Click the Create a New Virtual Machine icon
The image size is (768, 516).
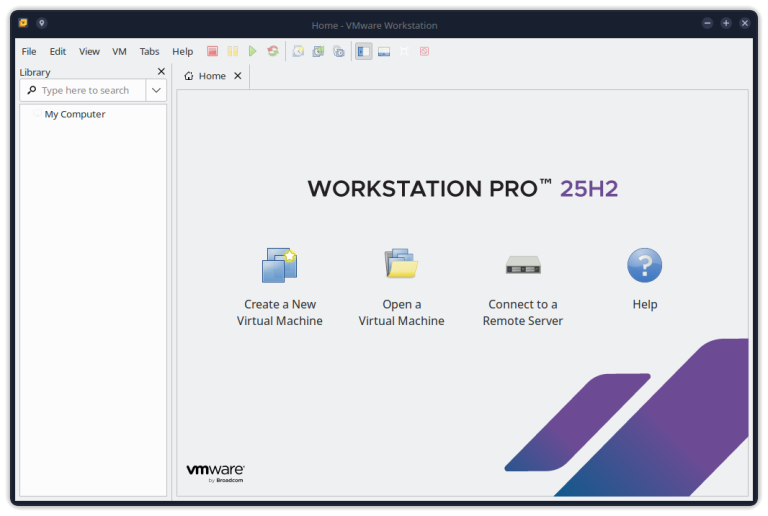click(280, 265)
